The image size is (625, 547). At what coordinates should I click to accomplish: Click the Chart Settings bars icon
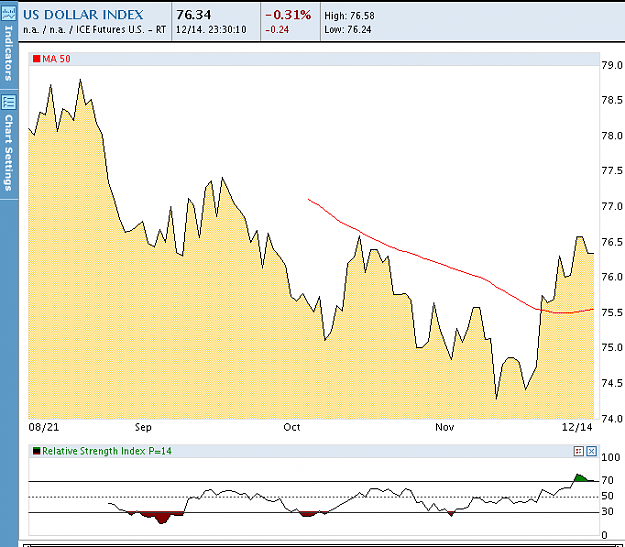tap(8, 102)
